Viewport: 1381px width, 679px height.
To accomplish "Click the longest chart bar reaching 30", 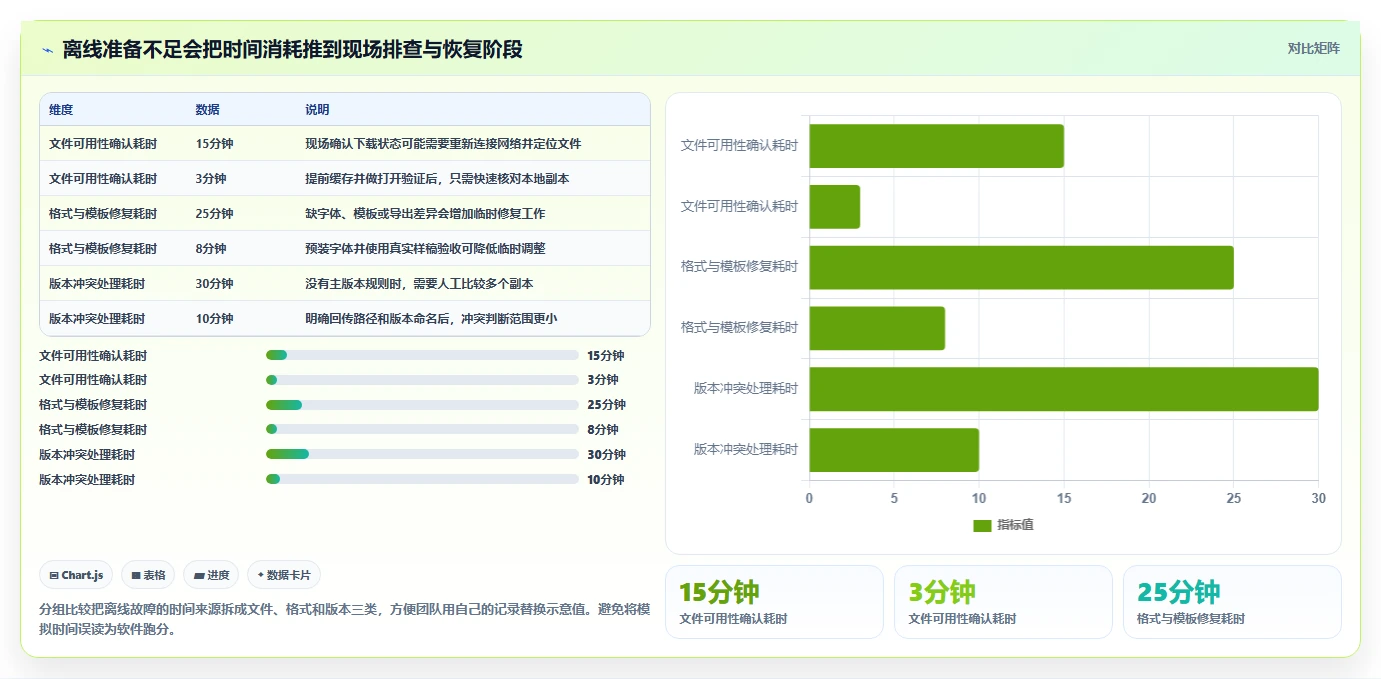I will pos(1063,389).
